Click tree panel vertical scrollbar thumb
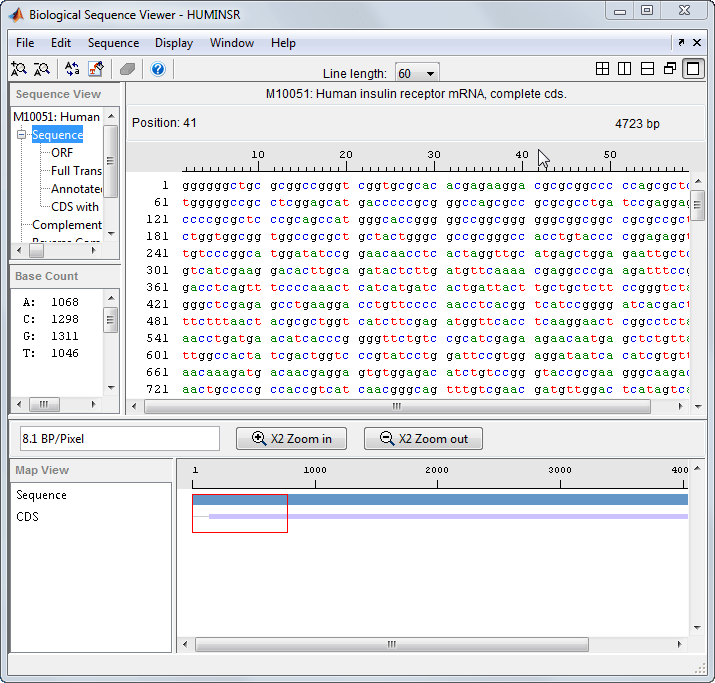The width and height of the screenshot is (715, 683). (x=110, y=161)
